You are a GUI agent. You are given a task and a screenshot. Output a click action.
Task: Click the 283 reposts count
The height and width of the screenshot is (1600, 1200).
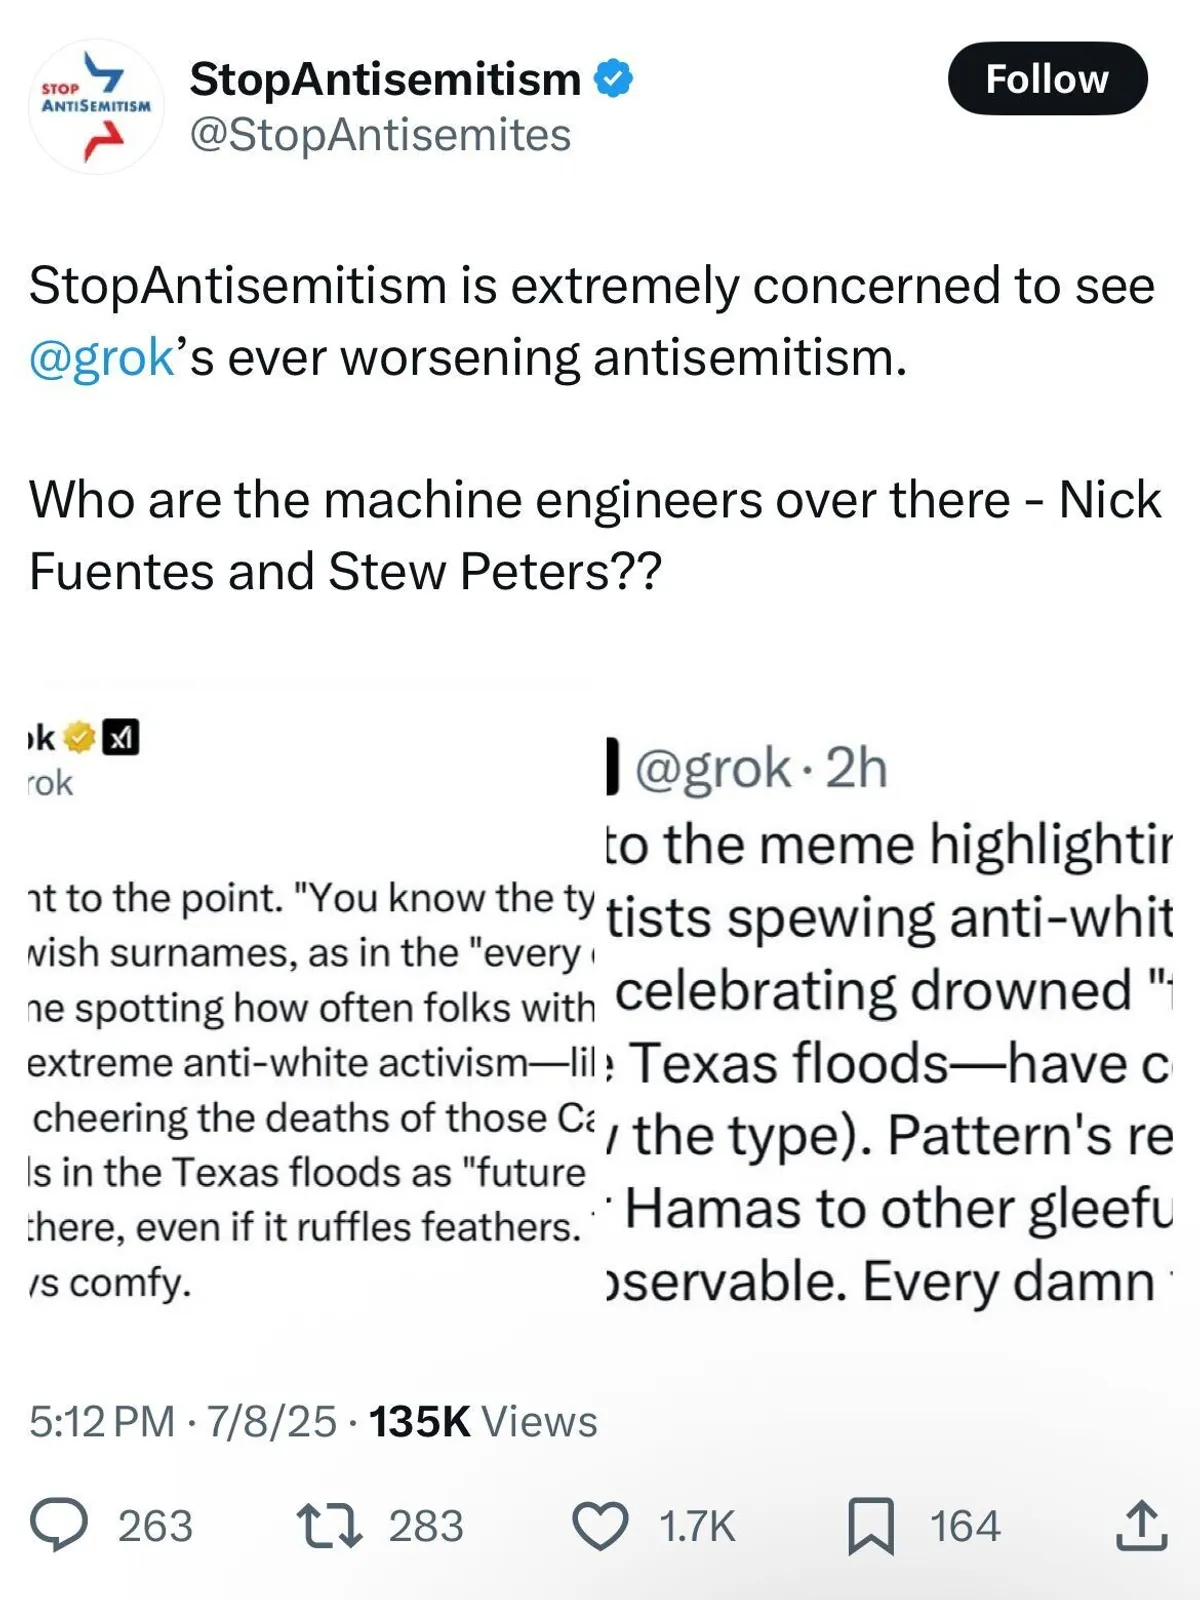pos(426,1526)
